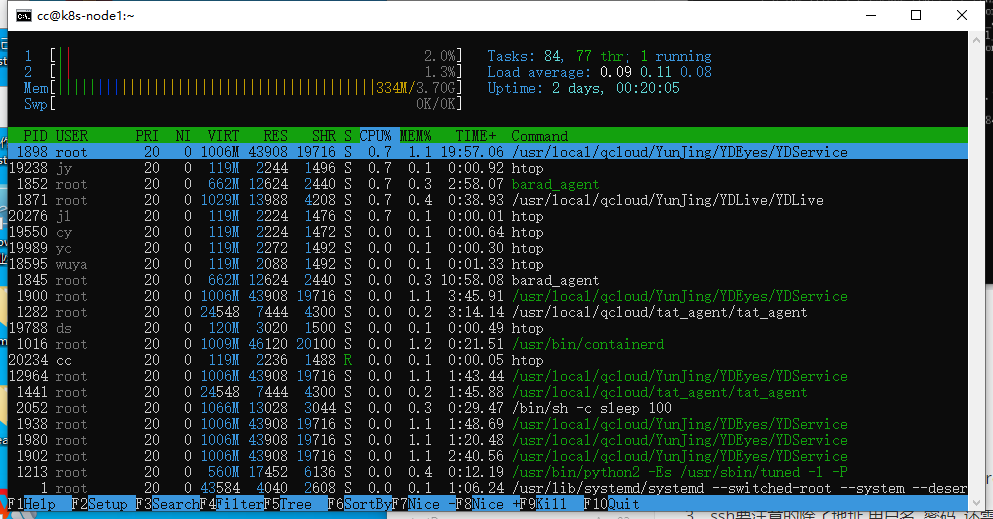Activate F4 Filter in htop
Viewport: 993px width, 519px height.
pyautogui.click(x=231, y=504)
